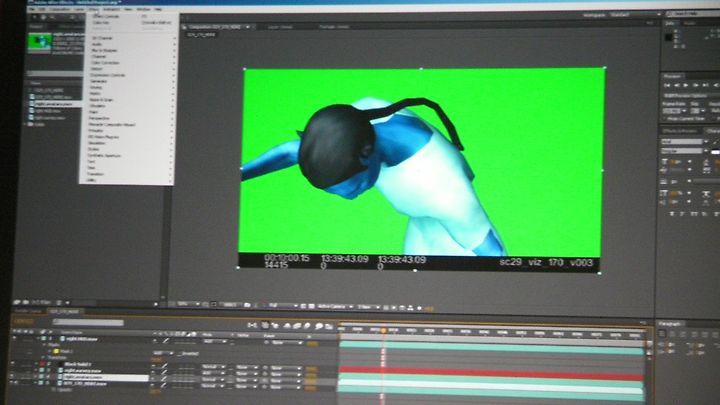Choose Color Correction from Effect menu
The image size is (720, 405).
tap(106, 63)
